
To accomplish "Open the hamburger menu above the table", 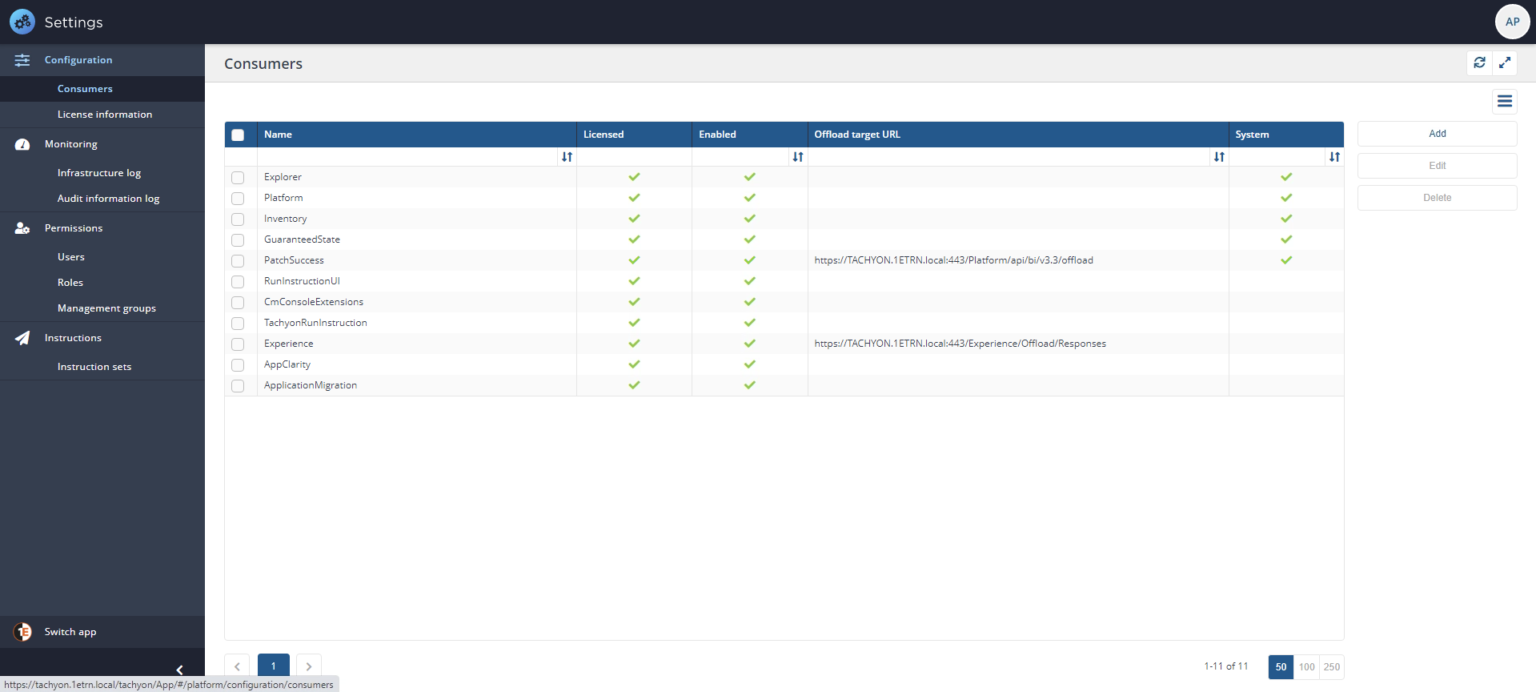I will click(1504, 101).
